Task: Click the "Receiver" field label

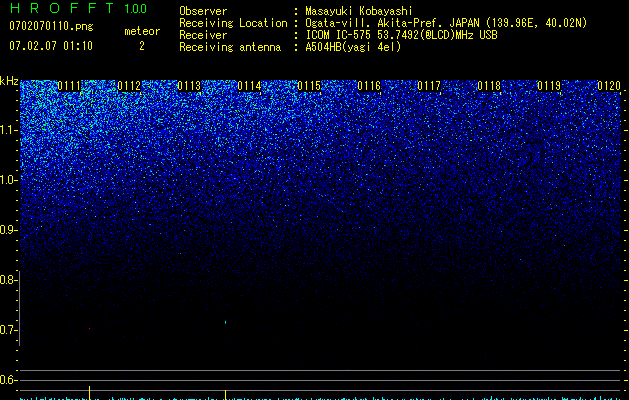Action: 203,35
